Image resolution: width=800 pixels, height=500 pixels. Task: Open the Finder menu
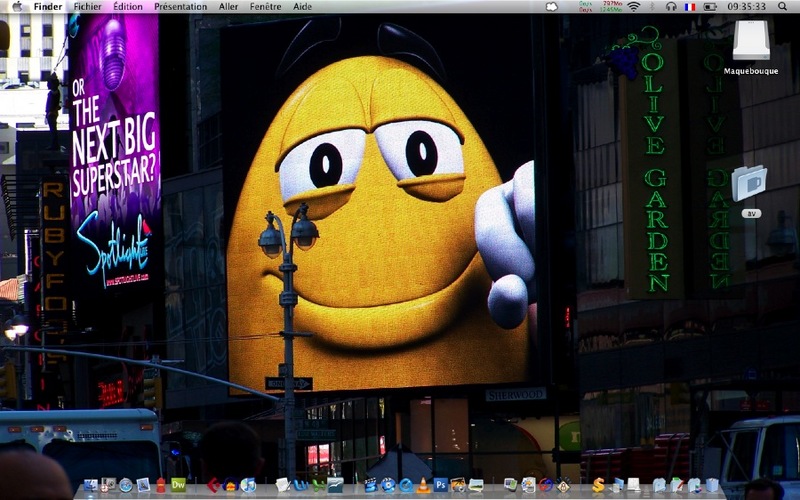point(48,7)
